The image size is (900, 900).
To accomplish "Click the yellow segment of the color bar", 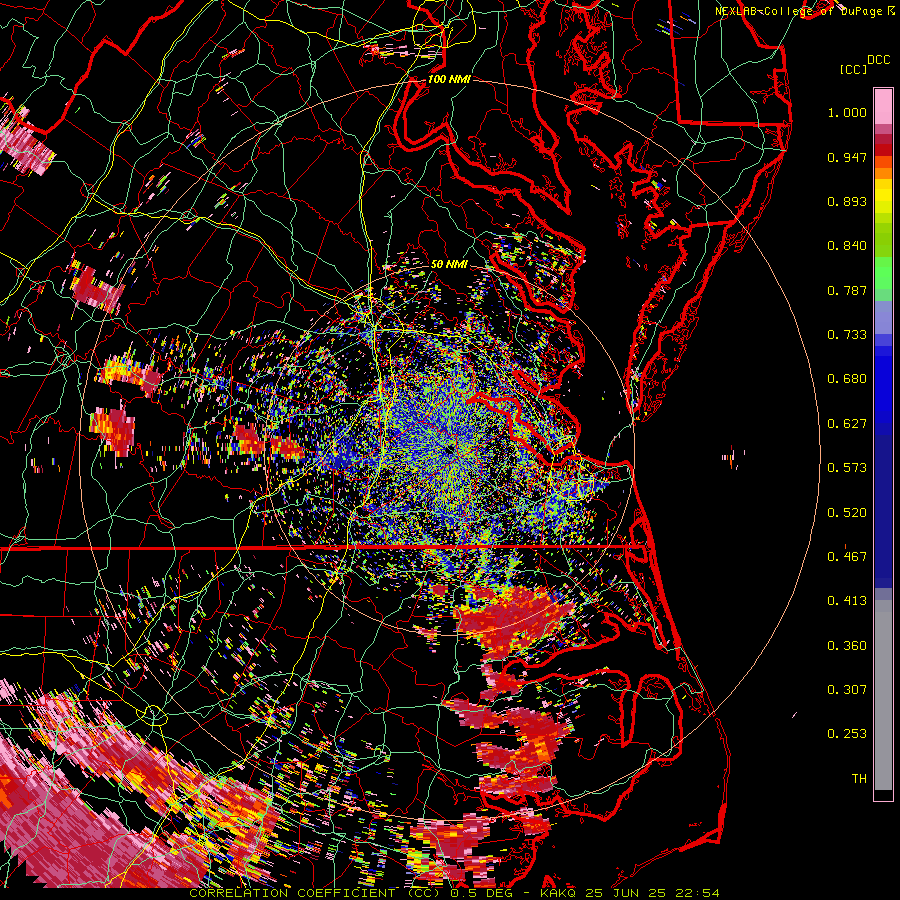I will point(883,197).
